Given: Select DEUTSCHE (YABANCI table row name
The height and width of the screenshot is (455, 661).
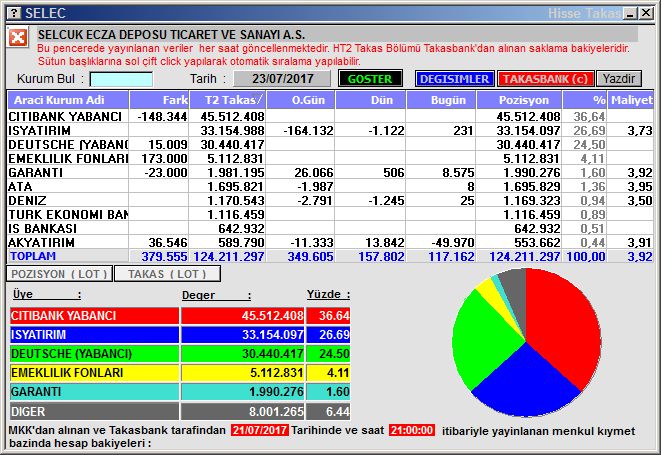Looking at the screenshot, I should pos(68,145).
